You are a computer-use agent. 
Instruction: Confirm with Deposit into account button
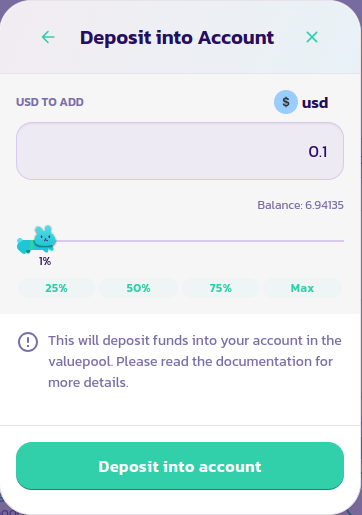tap(180, 466)
